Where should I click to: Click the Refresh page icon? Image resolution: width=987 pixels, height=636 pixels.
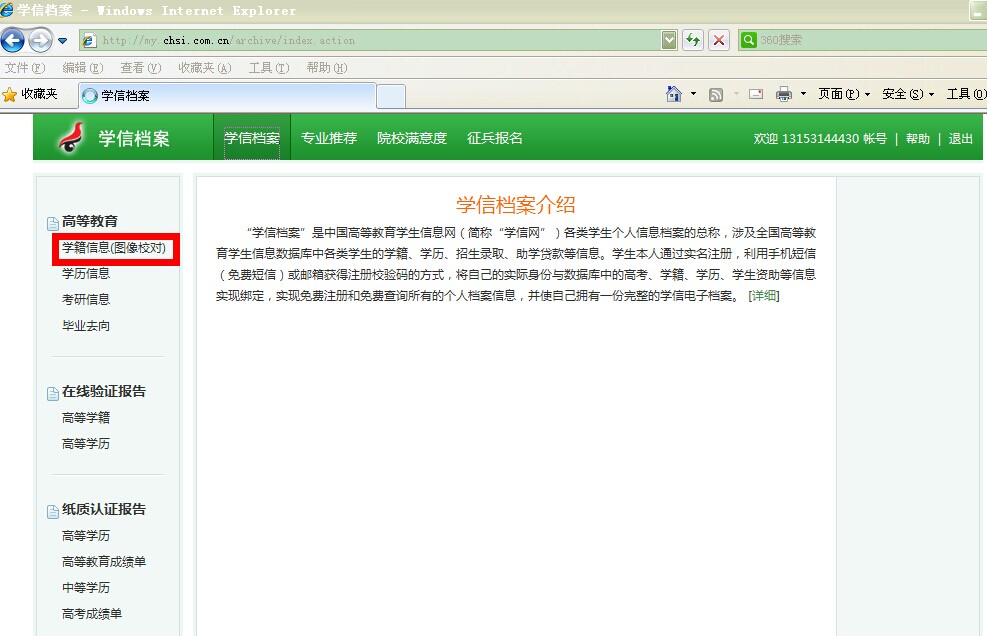[x=693, y=40]
